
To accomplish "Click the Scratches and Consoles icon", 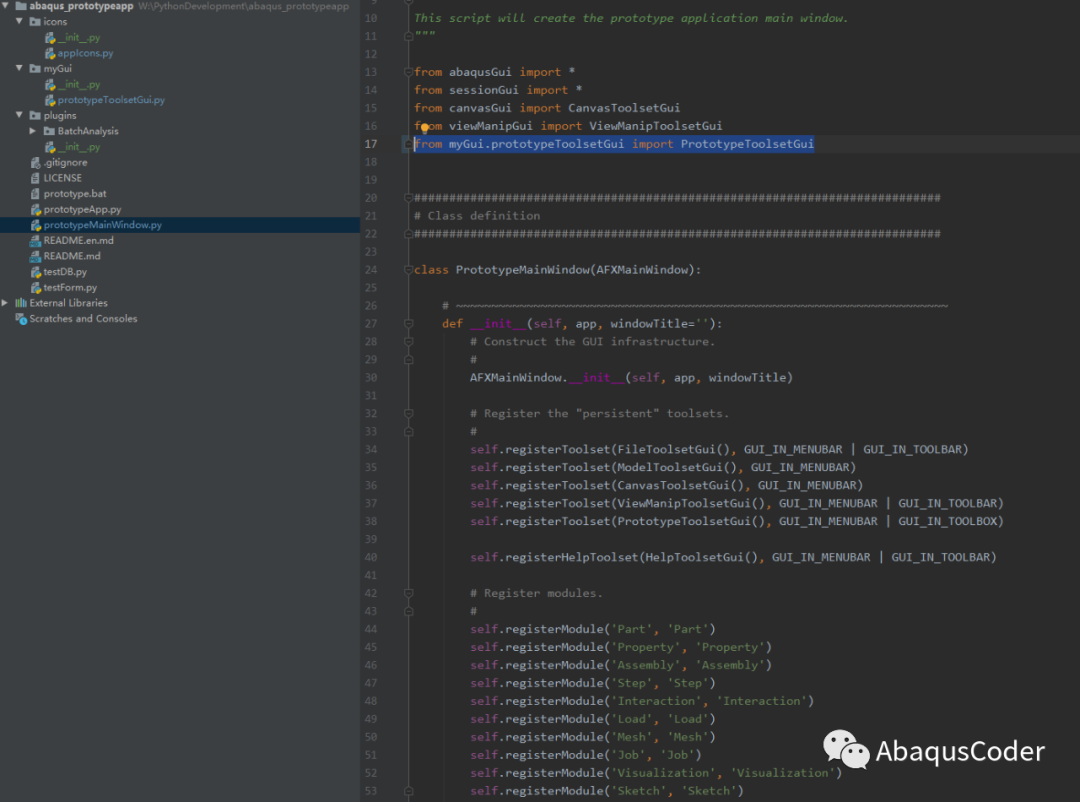I will (x=21, y=318).
